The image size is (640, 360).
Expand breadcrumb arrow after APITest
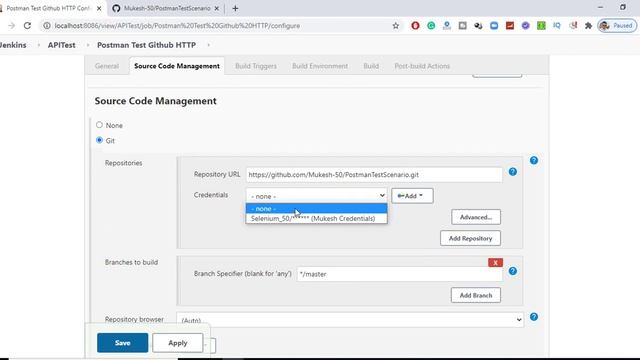click(87, 45)
